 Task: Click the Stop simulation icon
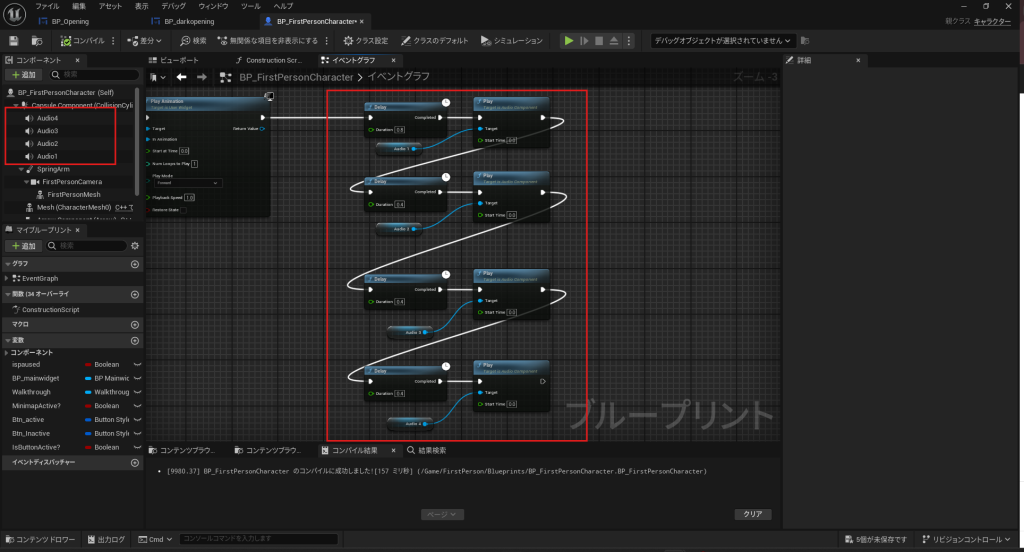(x=599, y=41)
